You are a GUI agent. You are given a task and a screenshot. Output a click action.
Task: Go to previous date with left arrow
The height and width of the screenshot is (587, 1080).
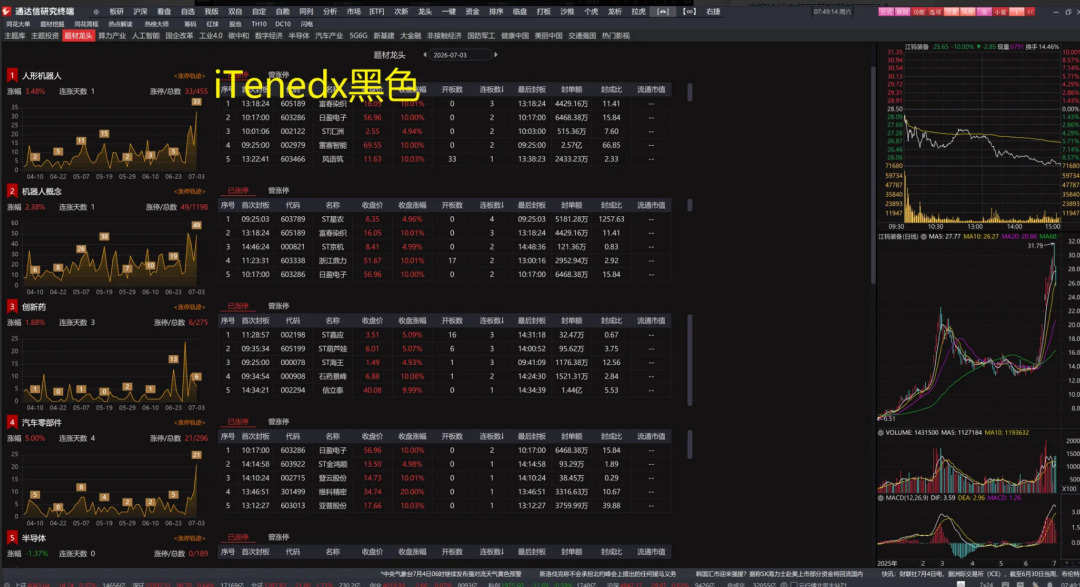(x=425, y=54)
